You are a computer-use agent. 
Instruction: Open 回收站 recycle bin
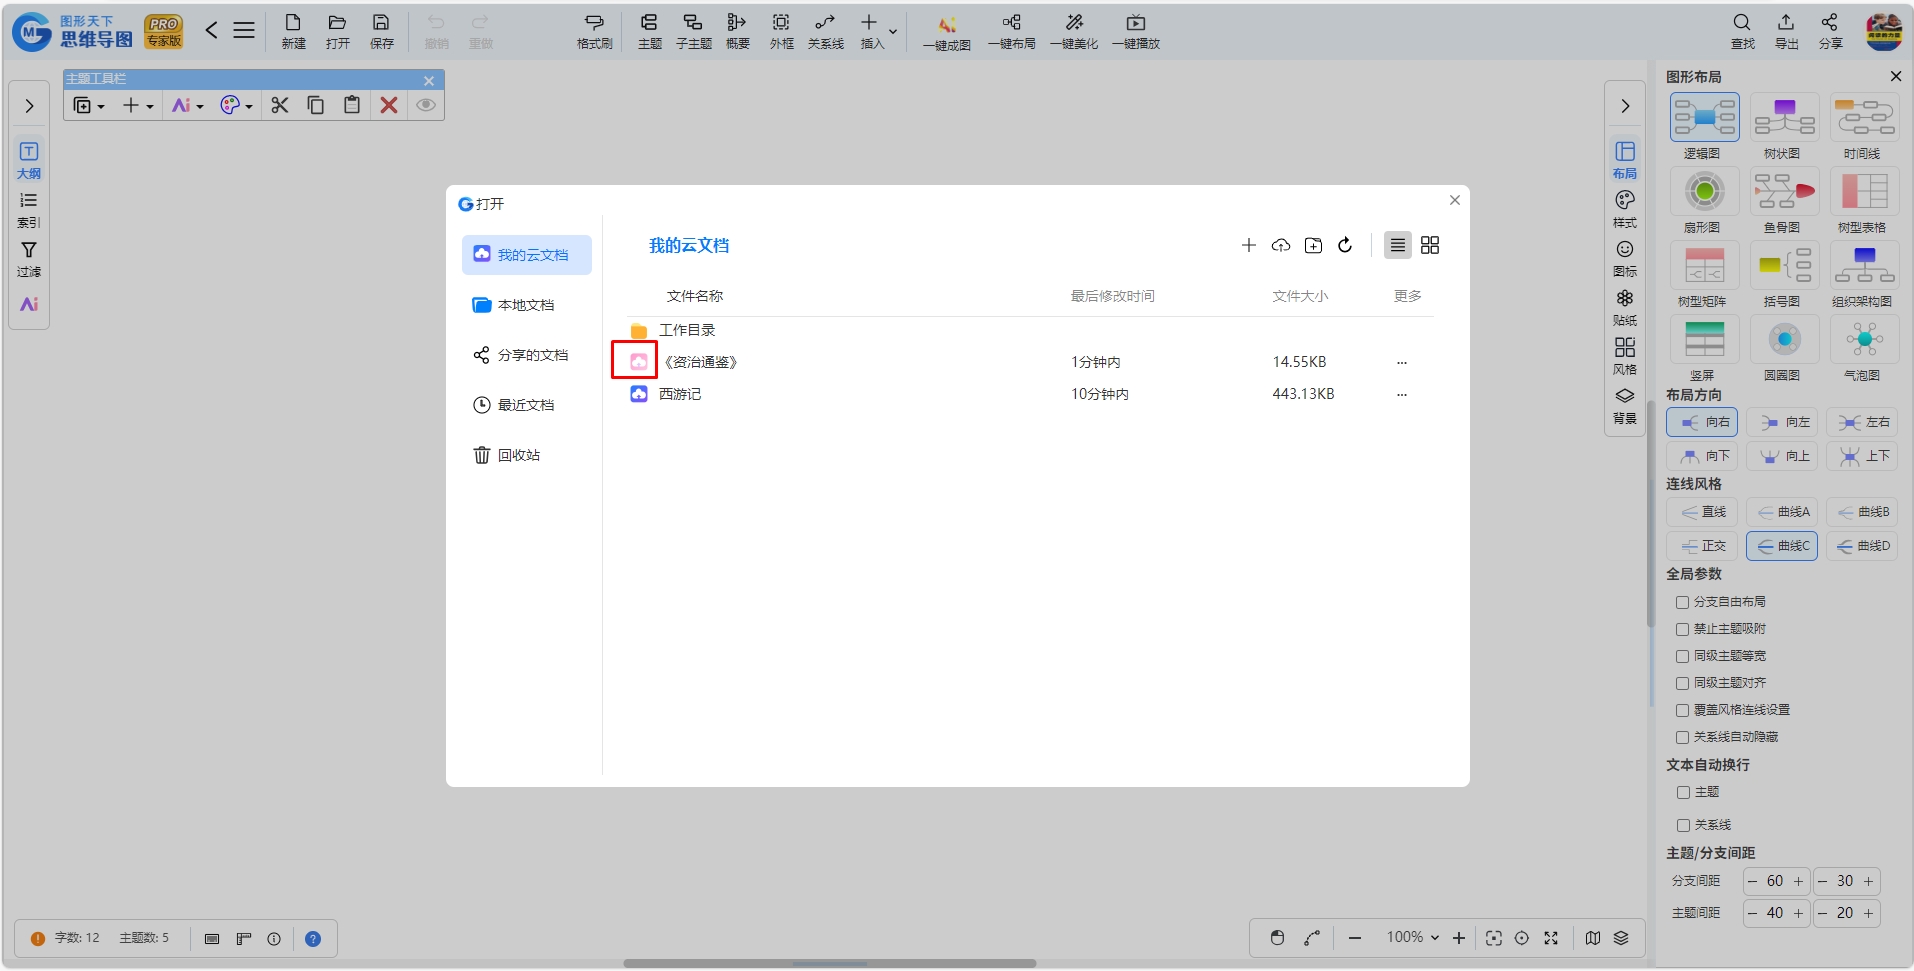(x=526, y=455)
